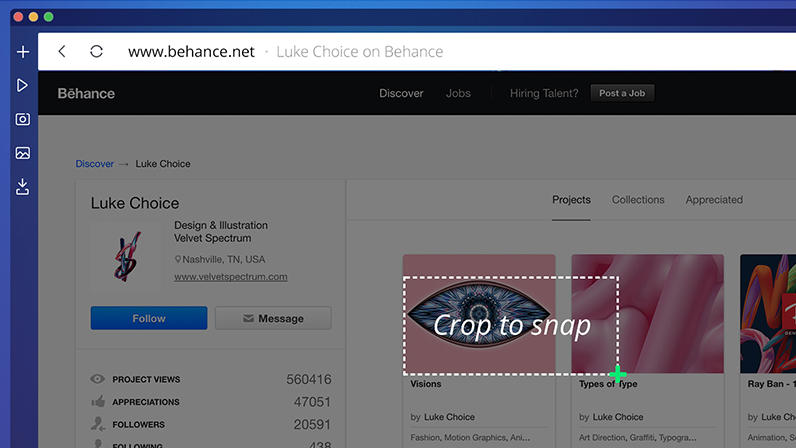Click the Discover breadcrumb link
796x448 pixels.
[94, 164]
